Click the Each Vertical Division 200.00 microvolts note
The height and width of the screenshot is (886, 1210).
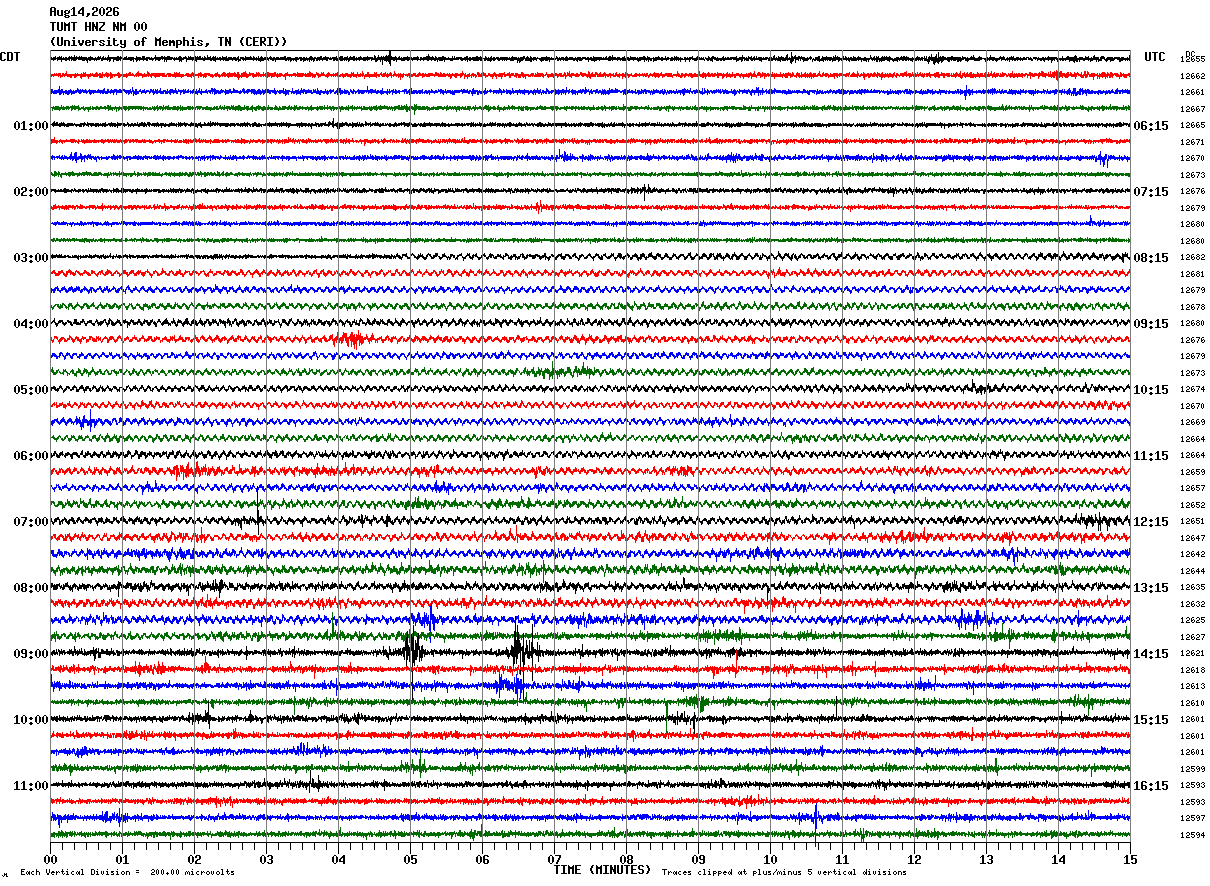point(127,873)
